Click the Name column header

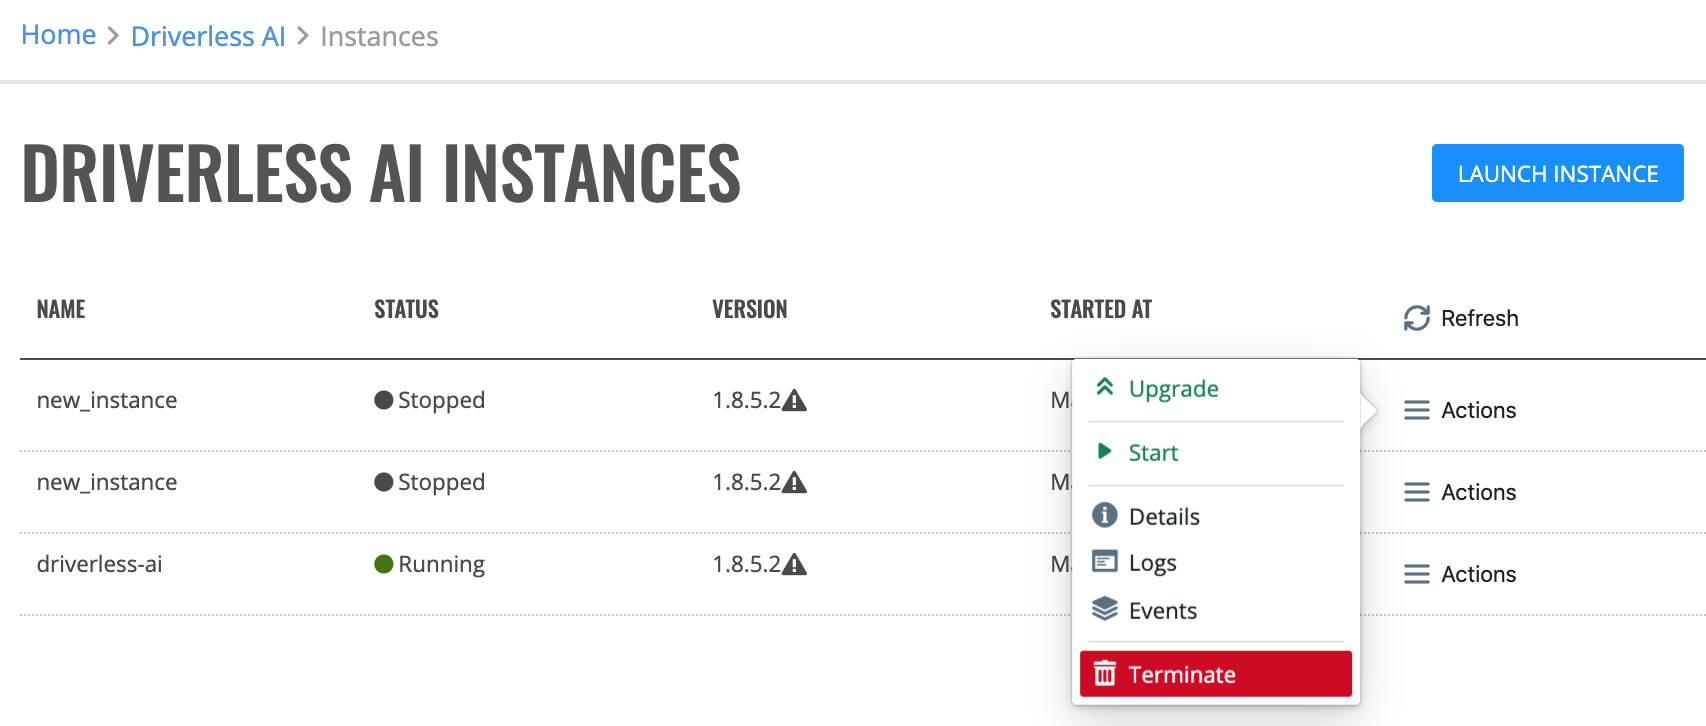(61, 309)
